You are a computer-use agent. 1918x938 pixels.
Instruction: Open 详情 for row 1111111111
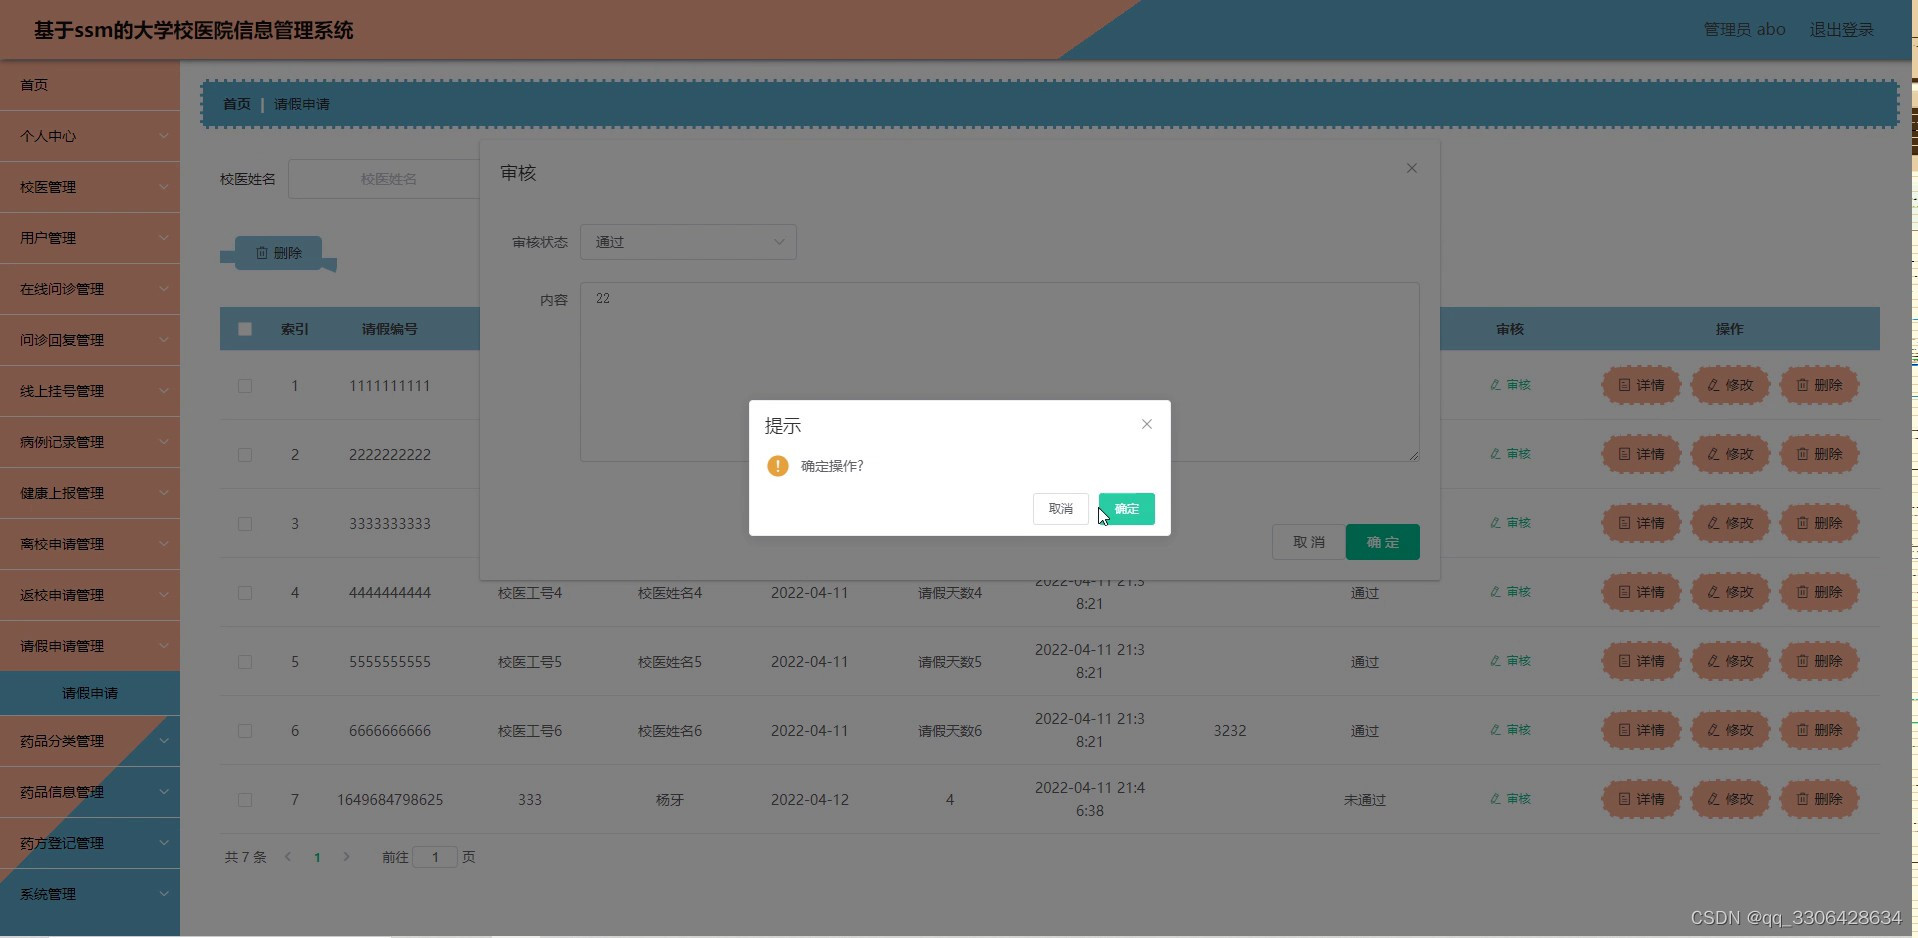click(1641, 385)
